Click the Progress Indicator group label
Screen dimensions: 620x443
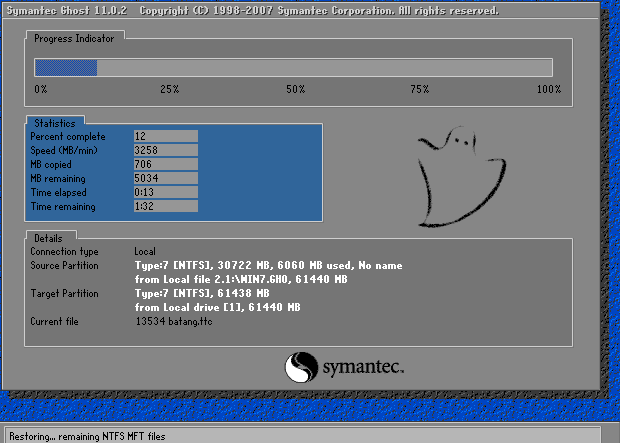[x=74, y=38]
